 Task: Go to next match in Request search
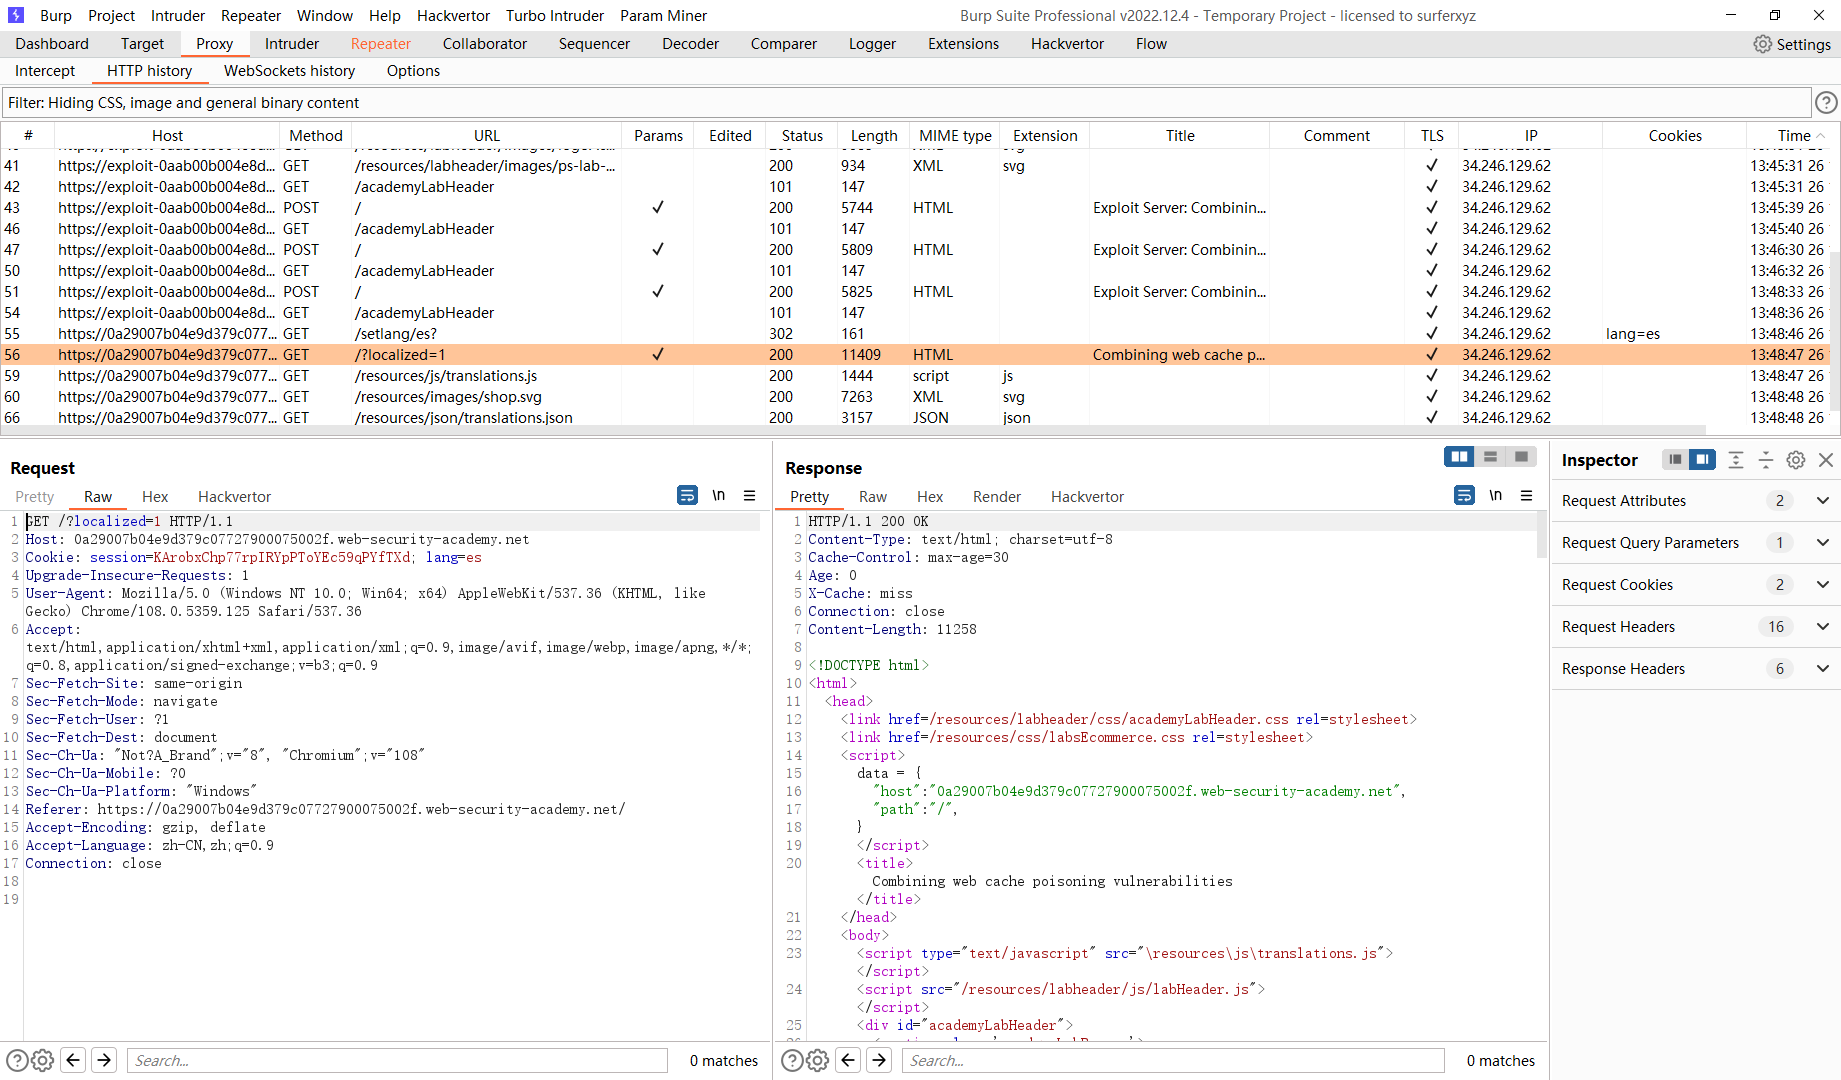pos(104,1060)
